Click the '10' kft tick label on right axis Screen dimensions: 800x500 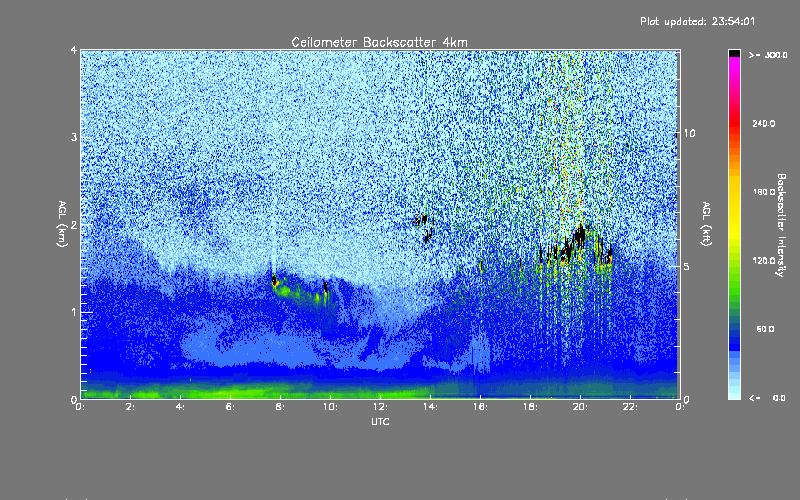(689, 134)
